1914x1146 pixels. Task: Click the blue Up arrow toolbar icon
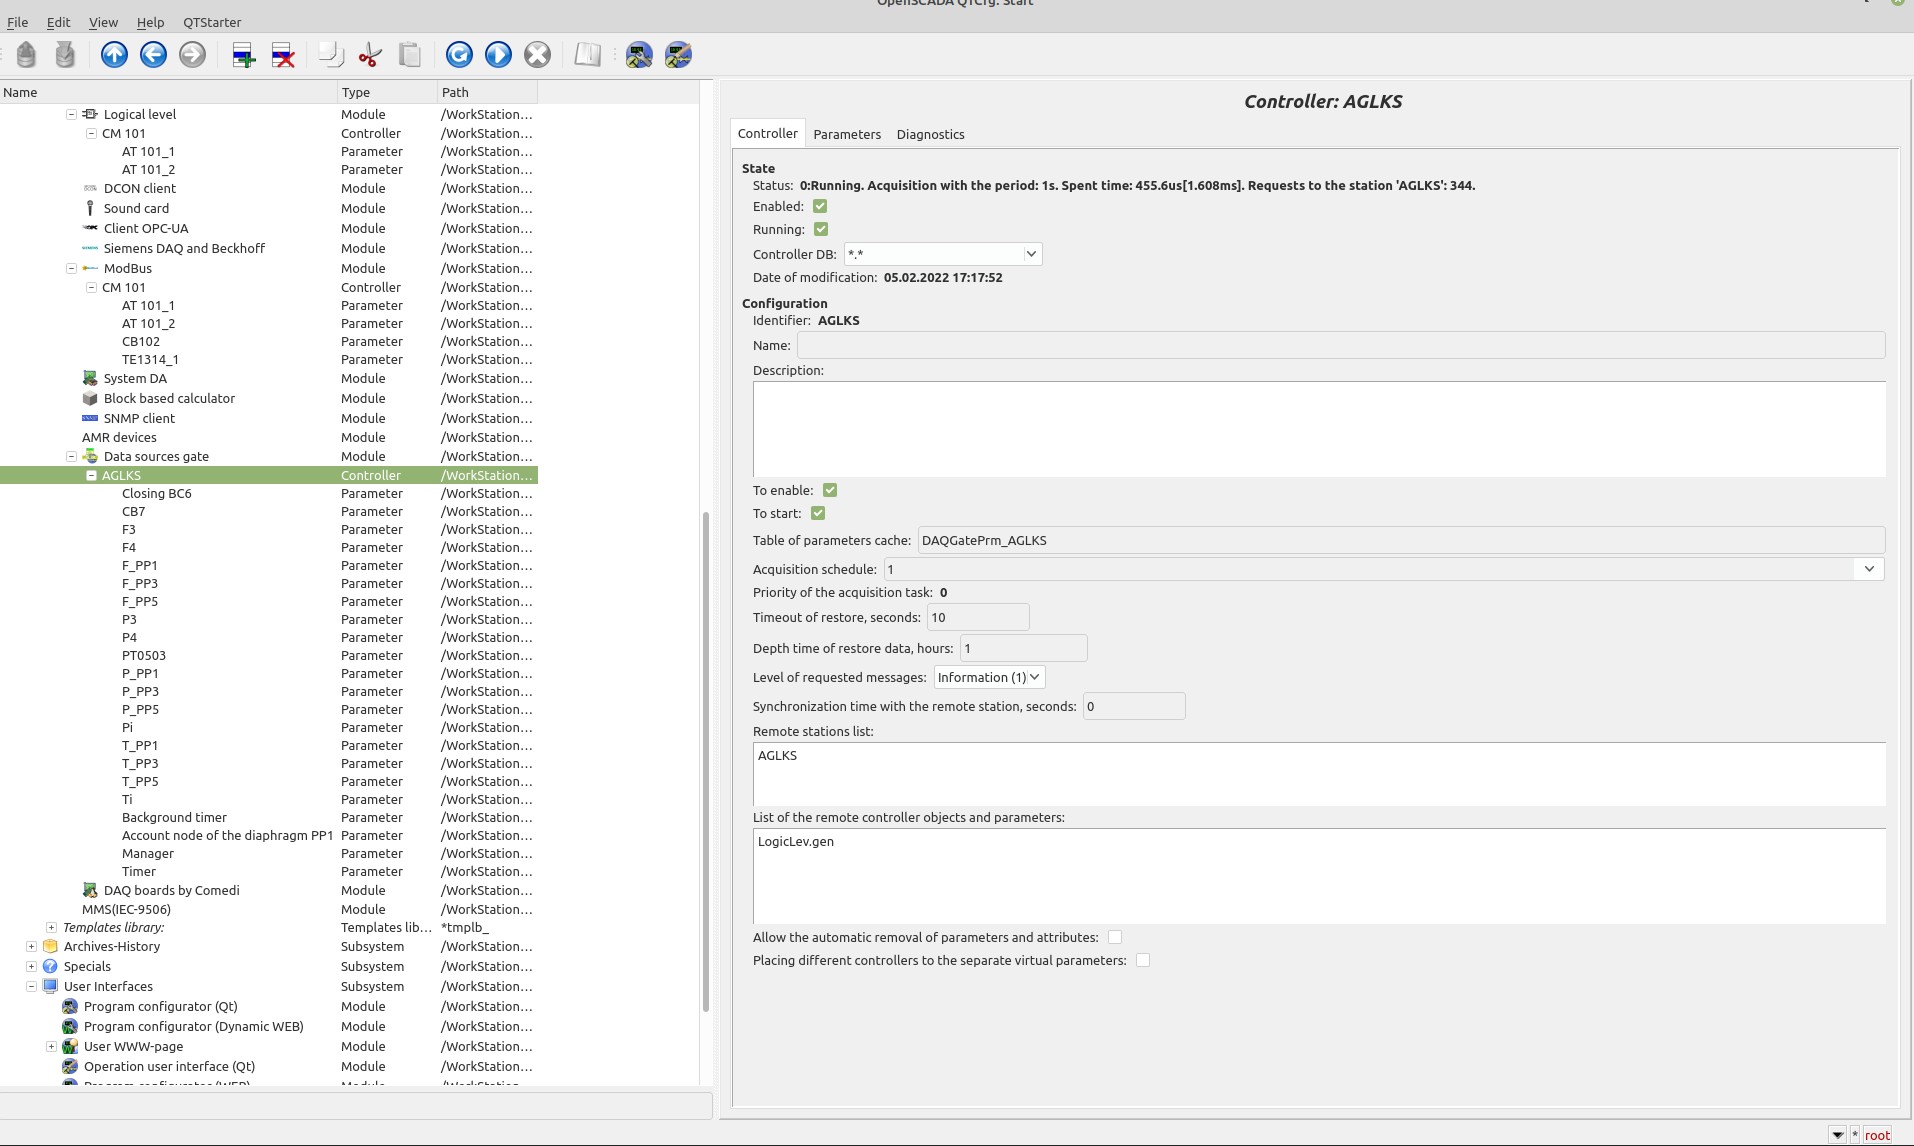[114, 55]
